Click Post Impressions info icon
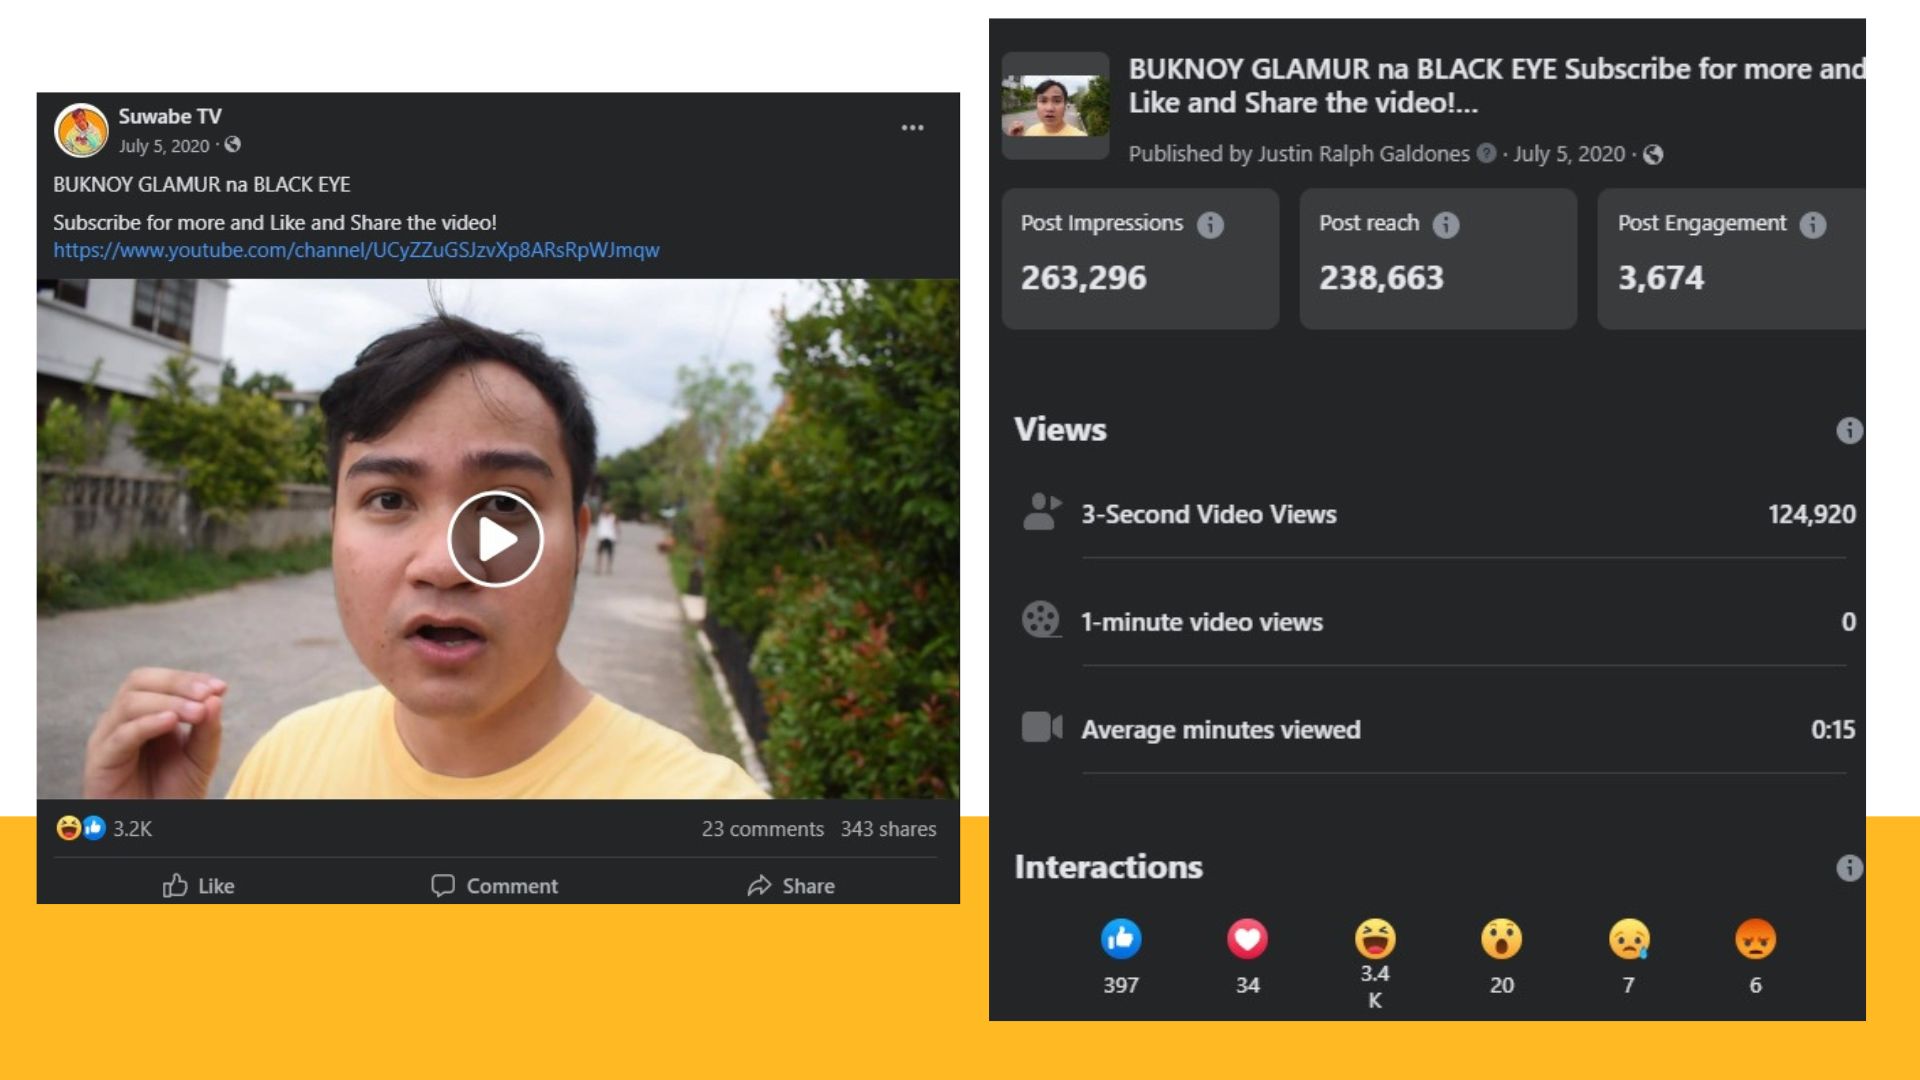 coord(1210,225)
